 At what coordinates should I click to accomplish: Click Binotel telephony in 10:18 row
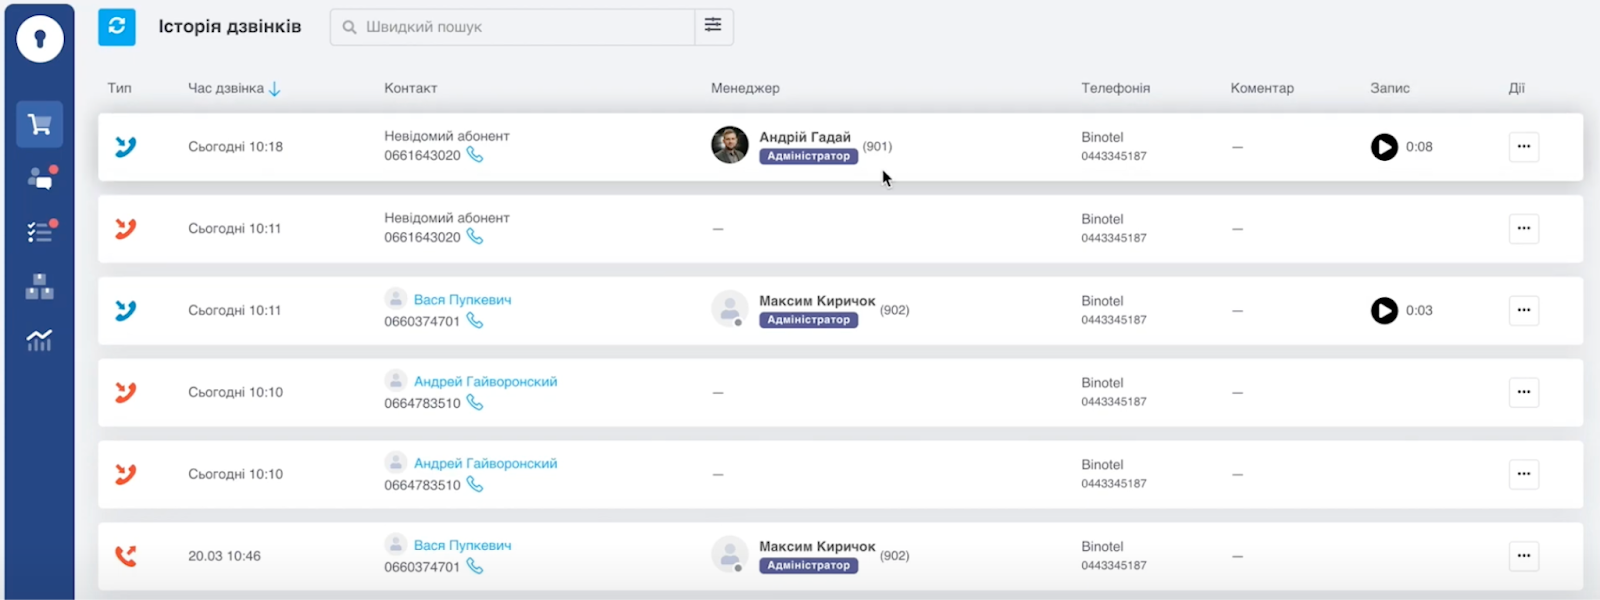pyautogui.click(x=1102, y=137)
